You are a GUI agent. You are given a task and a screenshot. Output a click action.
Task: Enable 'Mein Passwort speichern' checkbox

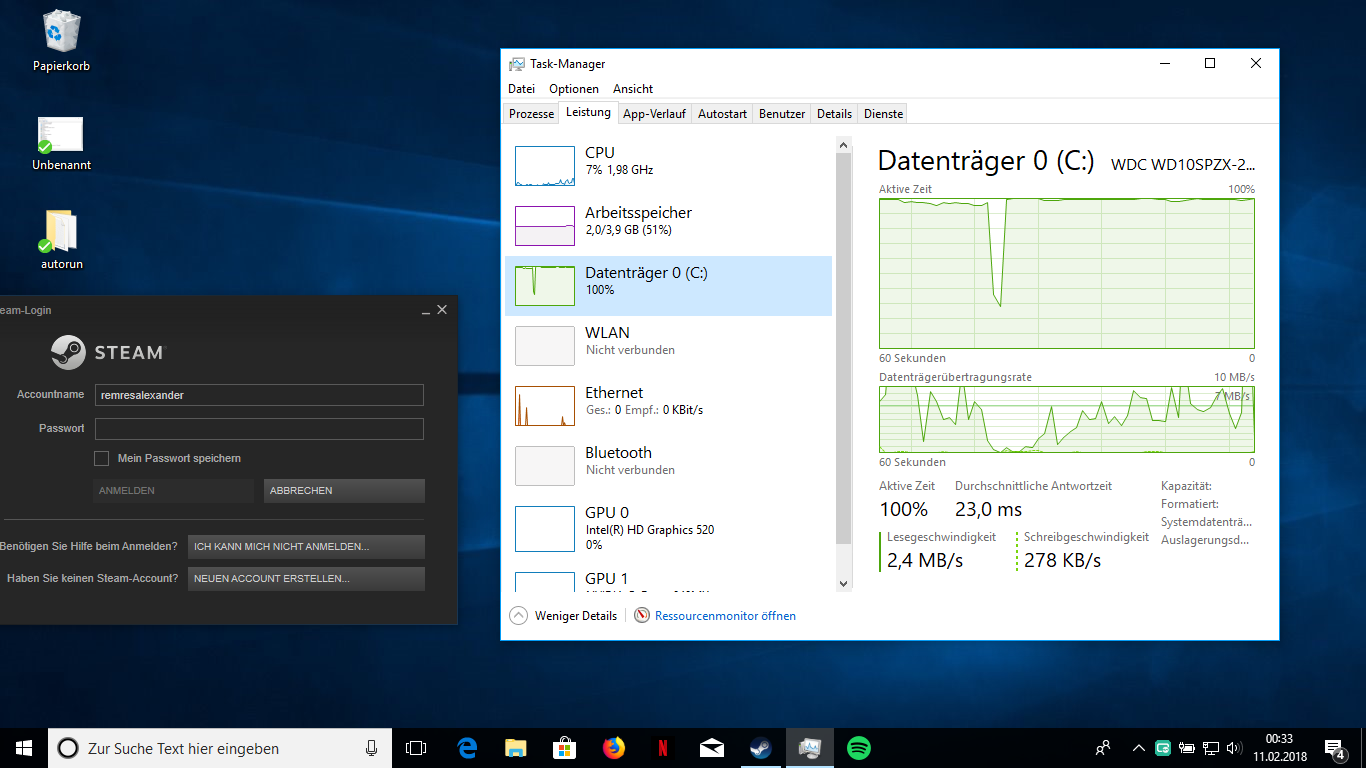[x=101, y=458]
